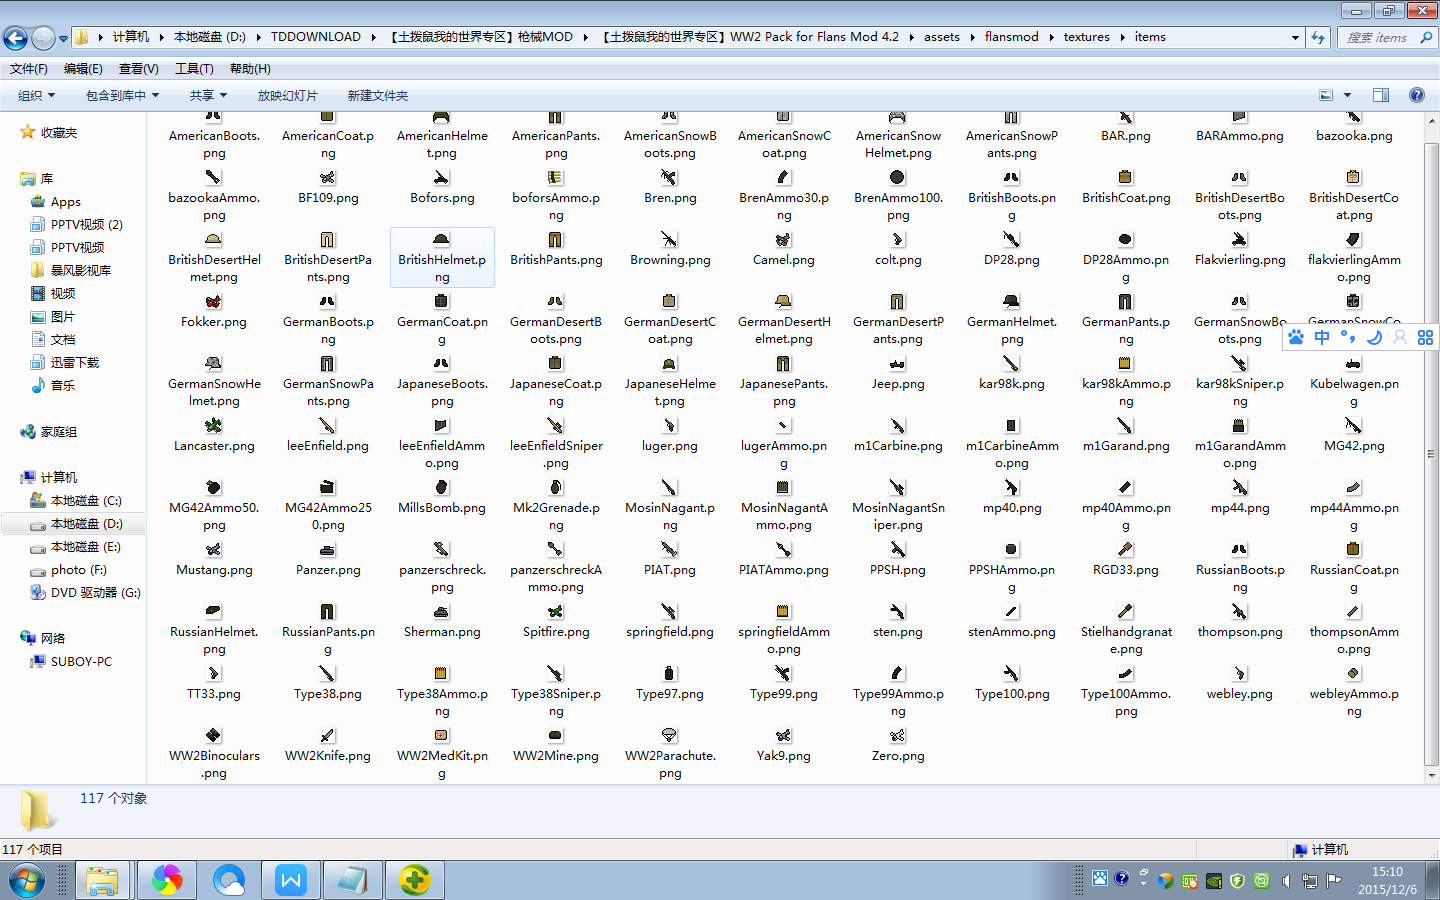Click the 放映幻灯片 button

287,96
